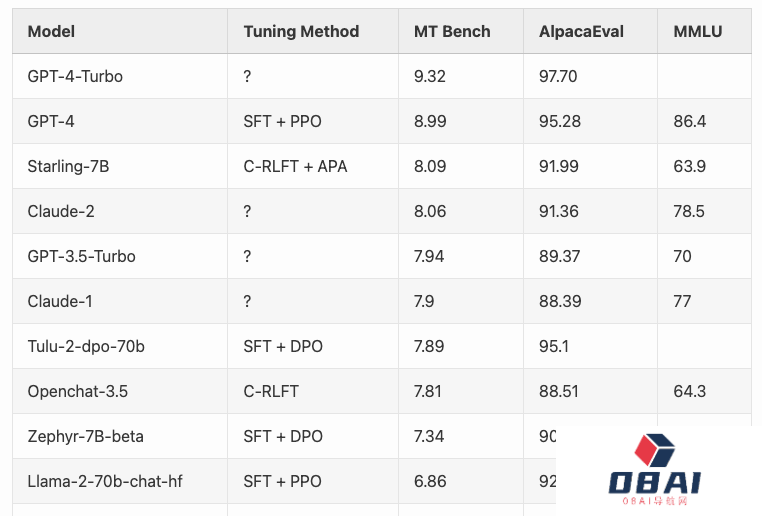Image resolution: width=762 pixels, height=516 pixels.
Task: Click the MMLU column header
Action: pos(698,31)
